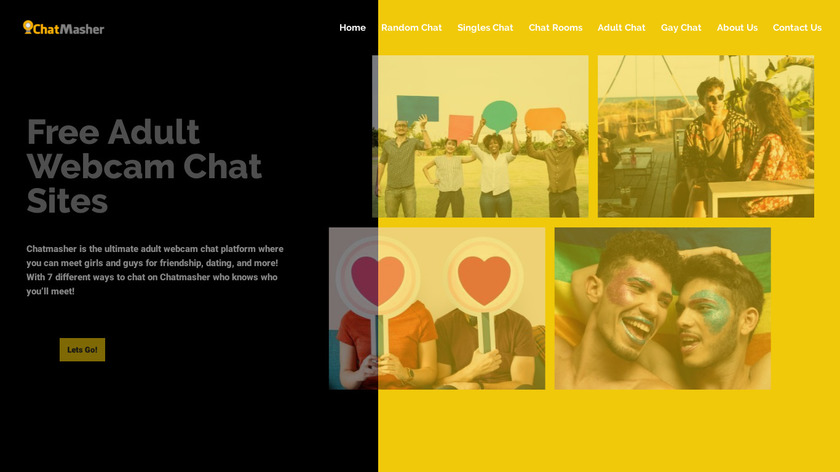
Task: Click the ChatMasher wordmark text
Action: pos(69,29)
